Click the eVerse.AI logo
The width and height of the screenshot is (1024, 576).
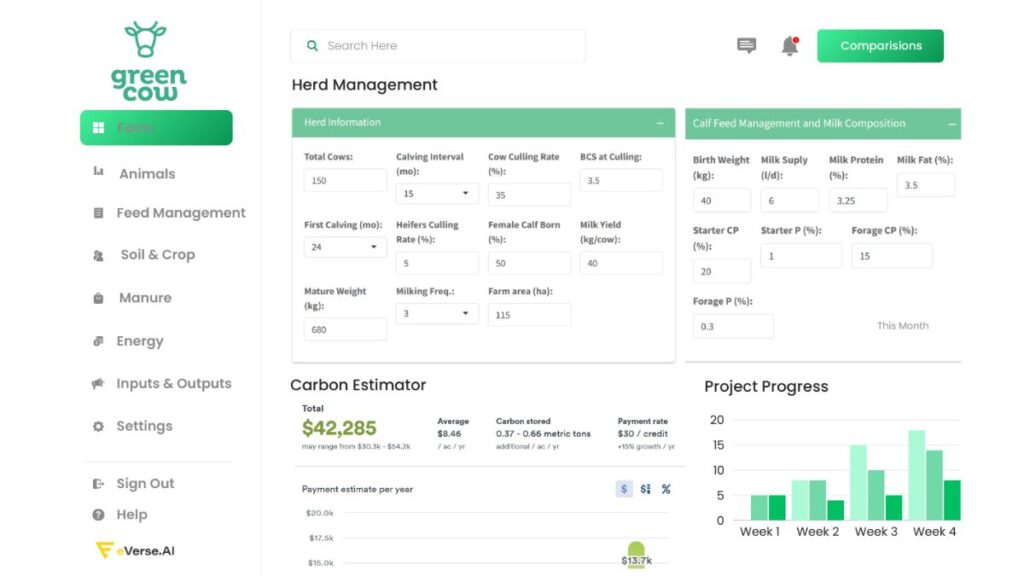tap(135, 550)
